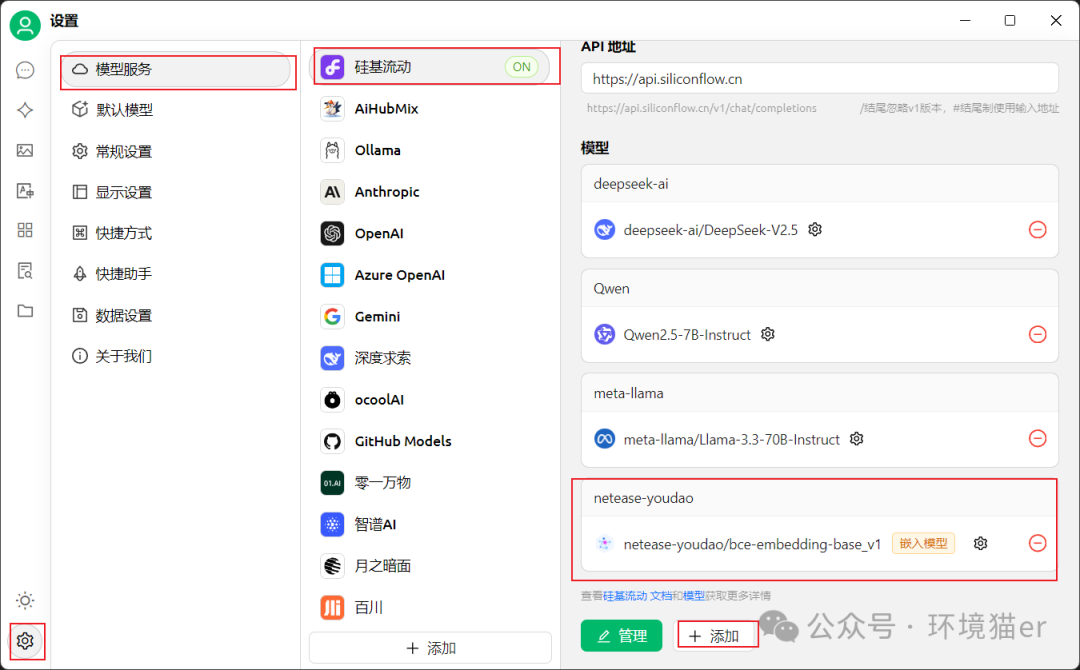The height and width of the screenshot is (670, 1080).
Task: Open 常规设置 settings section
Action: (x=176, y=151)
